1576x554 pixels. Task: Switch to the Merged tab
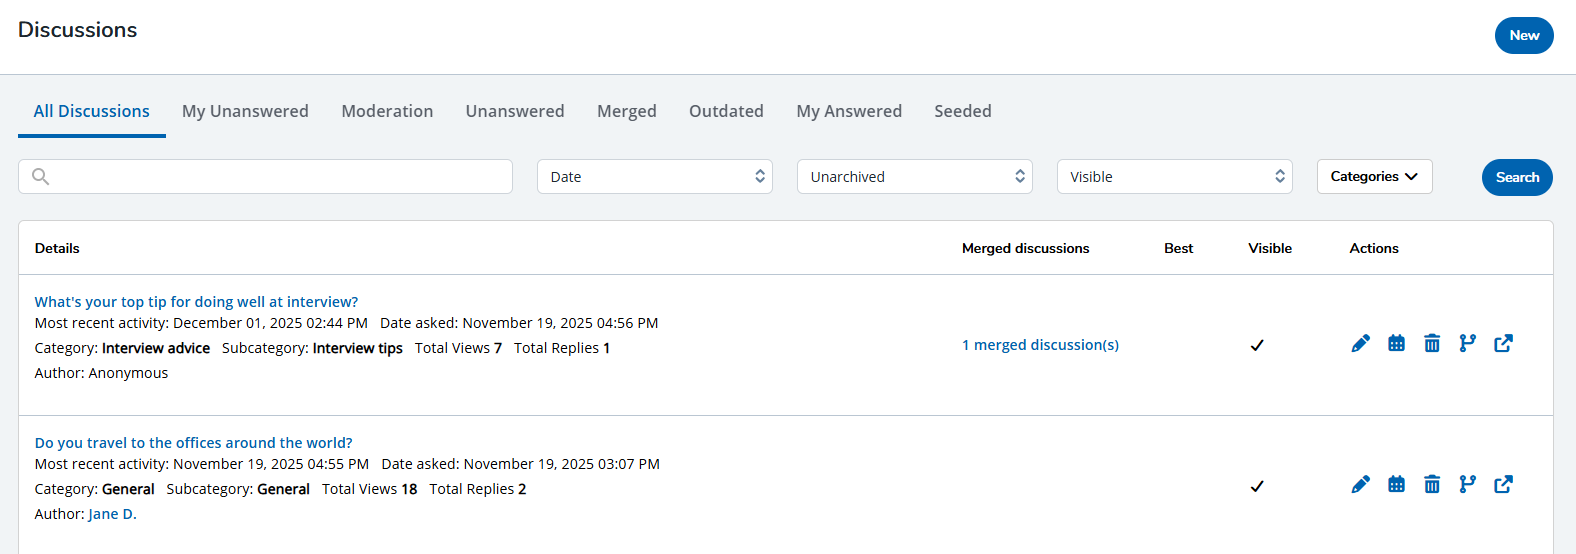tap(626, 111)
